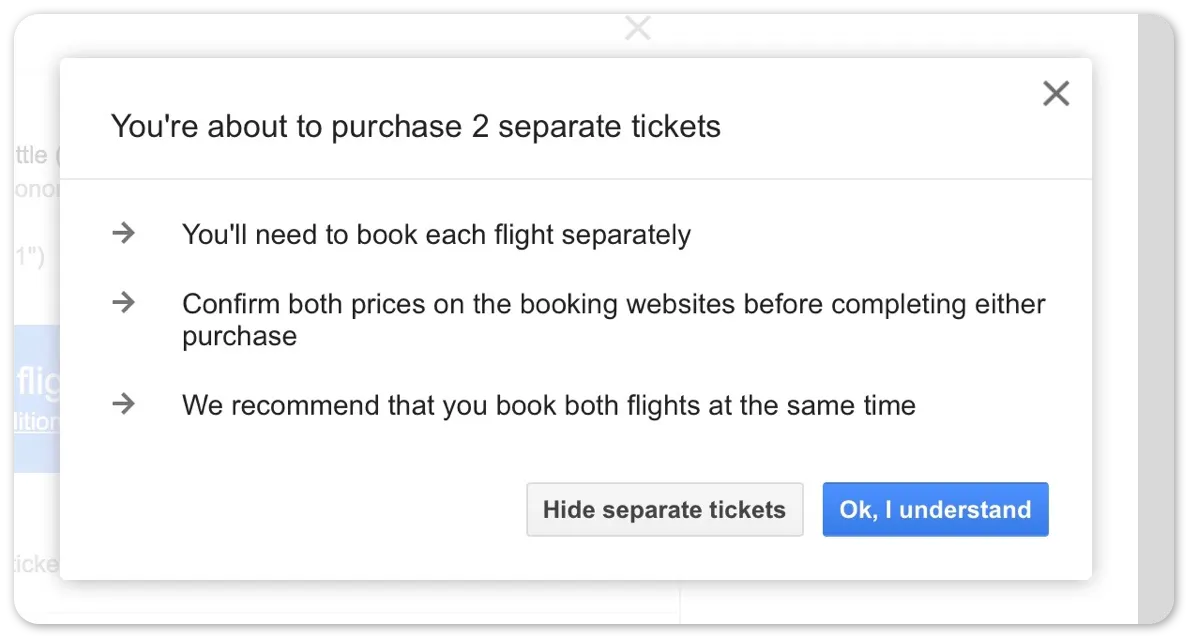Click the X icon to close the warning dialog

click(x=1056, y=92)
